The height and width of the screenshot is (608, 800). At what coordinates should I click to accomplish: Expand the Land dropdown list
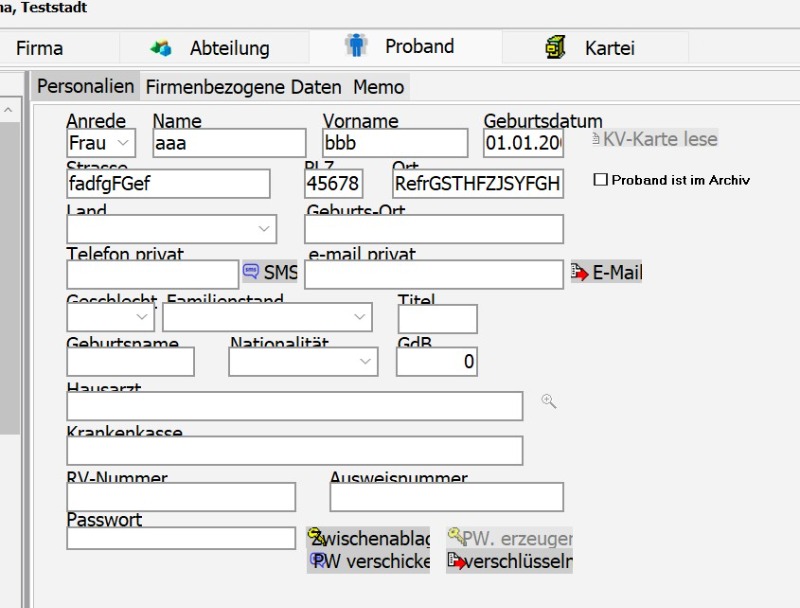(x=265, y=228)
